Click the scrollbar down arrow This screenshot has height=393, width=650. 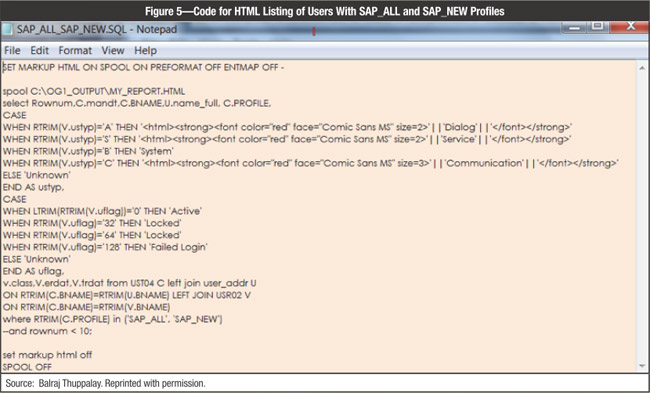642,366
